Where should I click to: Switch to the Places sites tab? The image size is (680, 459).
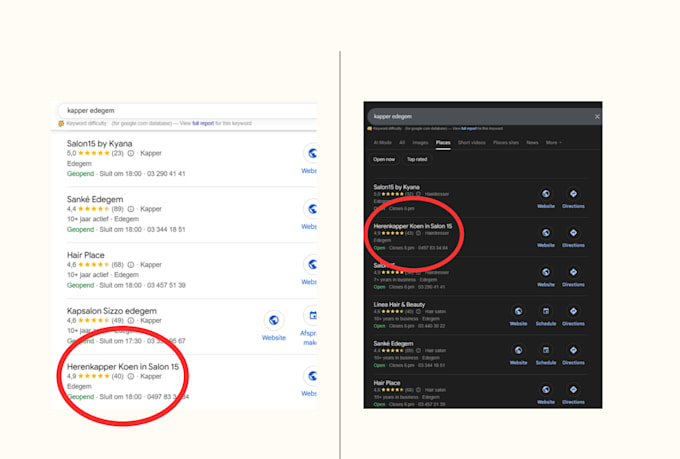point(506,142)
